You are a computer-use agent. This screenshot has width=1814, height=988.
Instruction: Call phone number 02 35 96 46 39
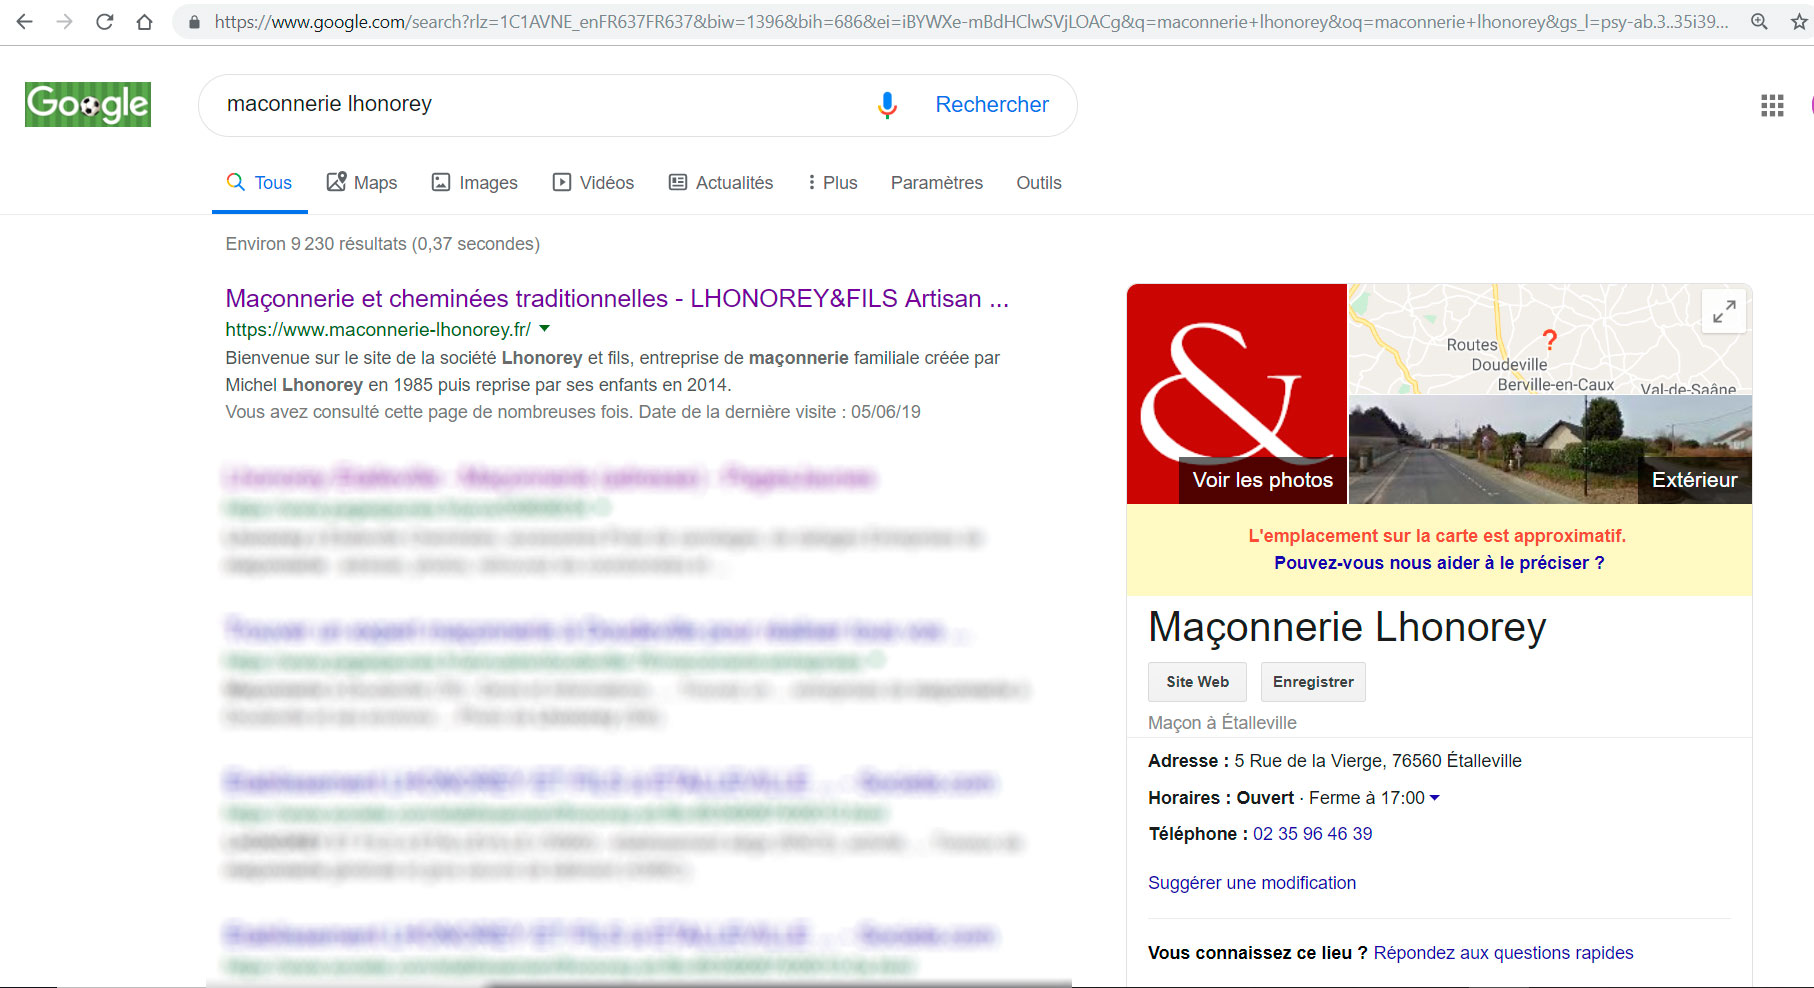[x=1312, y=834]
